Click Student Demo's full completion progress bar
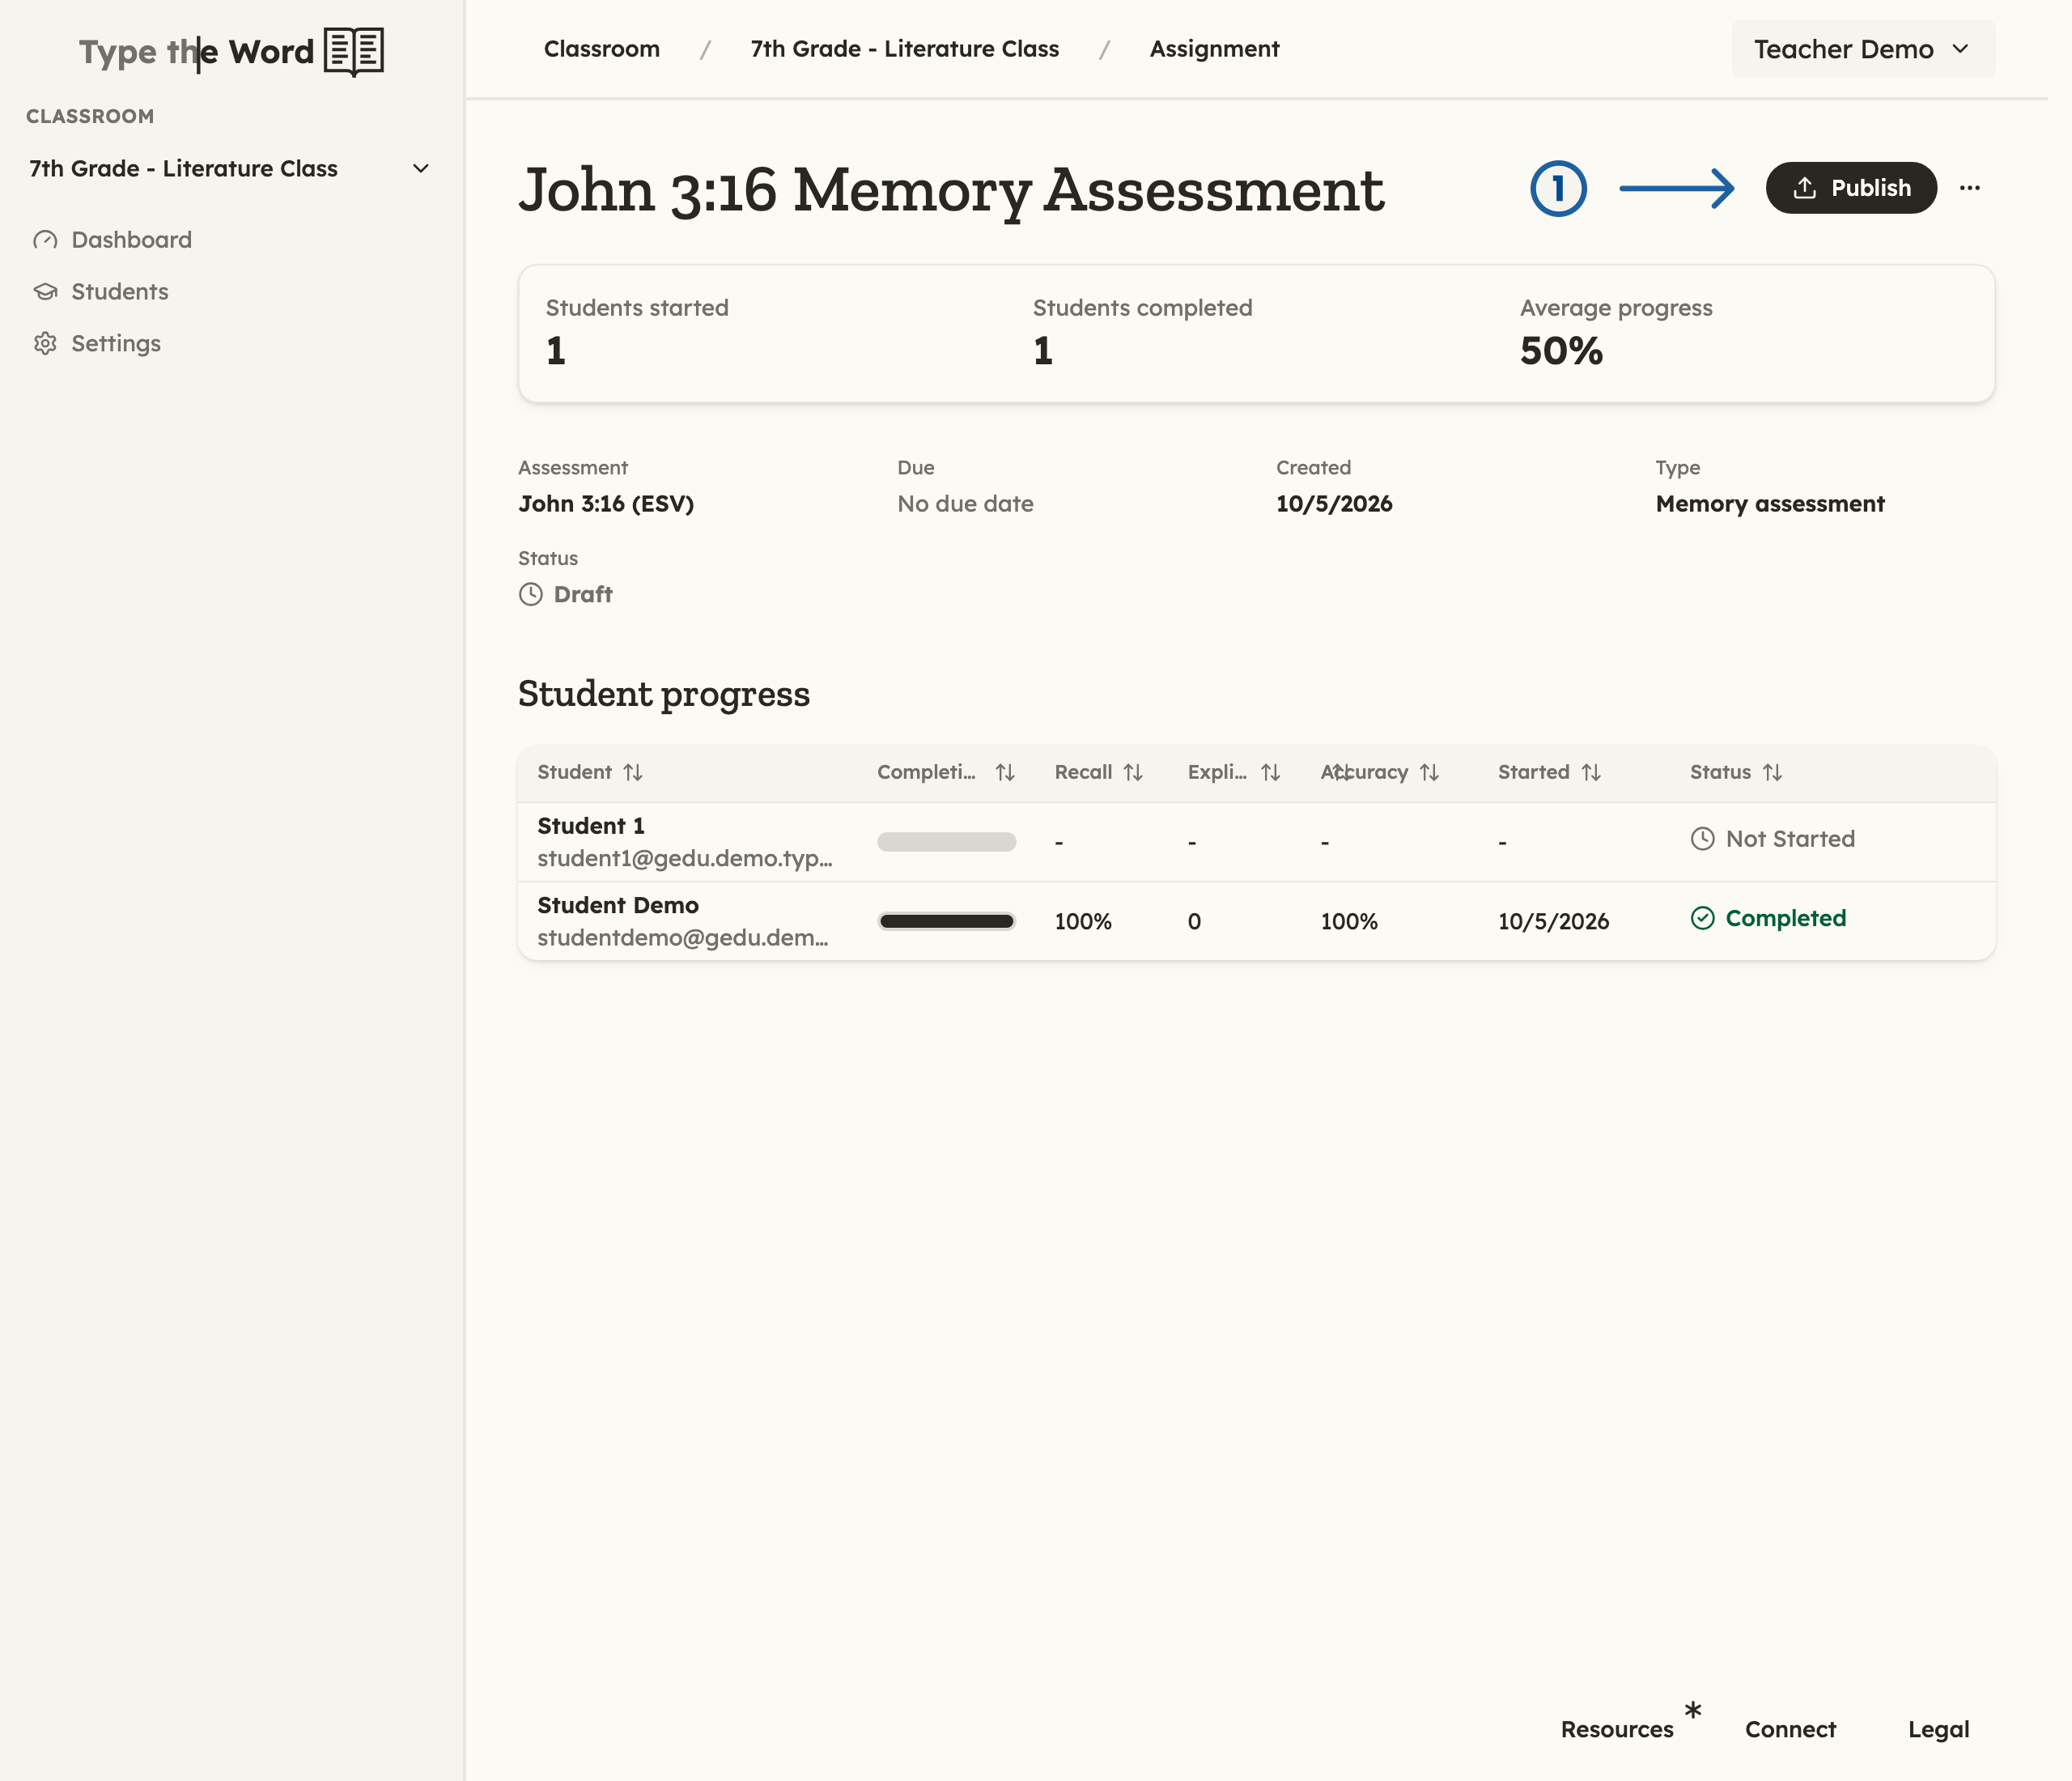The image size is (2072, 1781). click(946, 921)
